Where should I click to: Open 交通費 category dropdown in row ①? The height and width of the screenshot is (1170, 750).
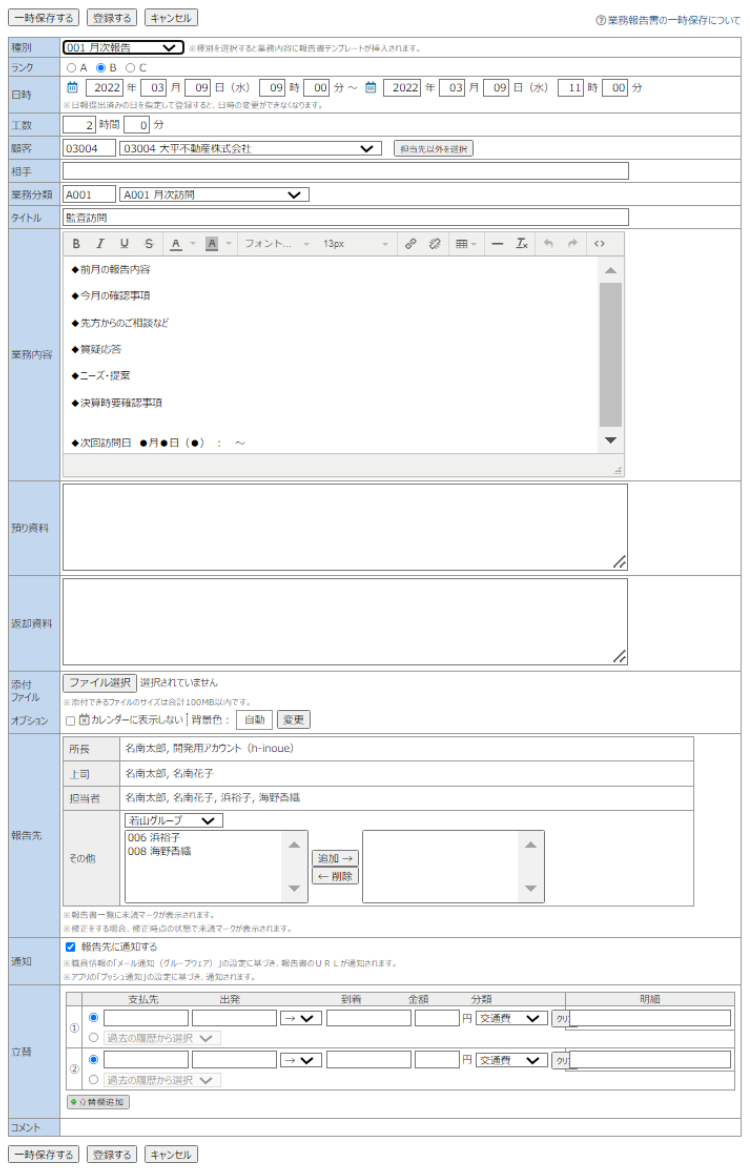click(x=513, y=1019)
